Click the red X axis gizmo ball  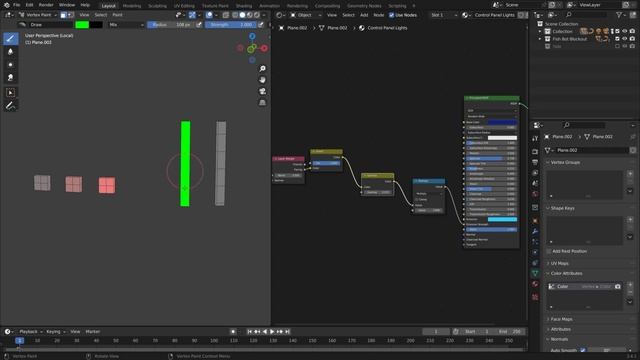(x=264, y=48)
